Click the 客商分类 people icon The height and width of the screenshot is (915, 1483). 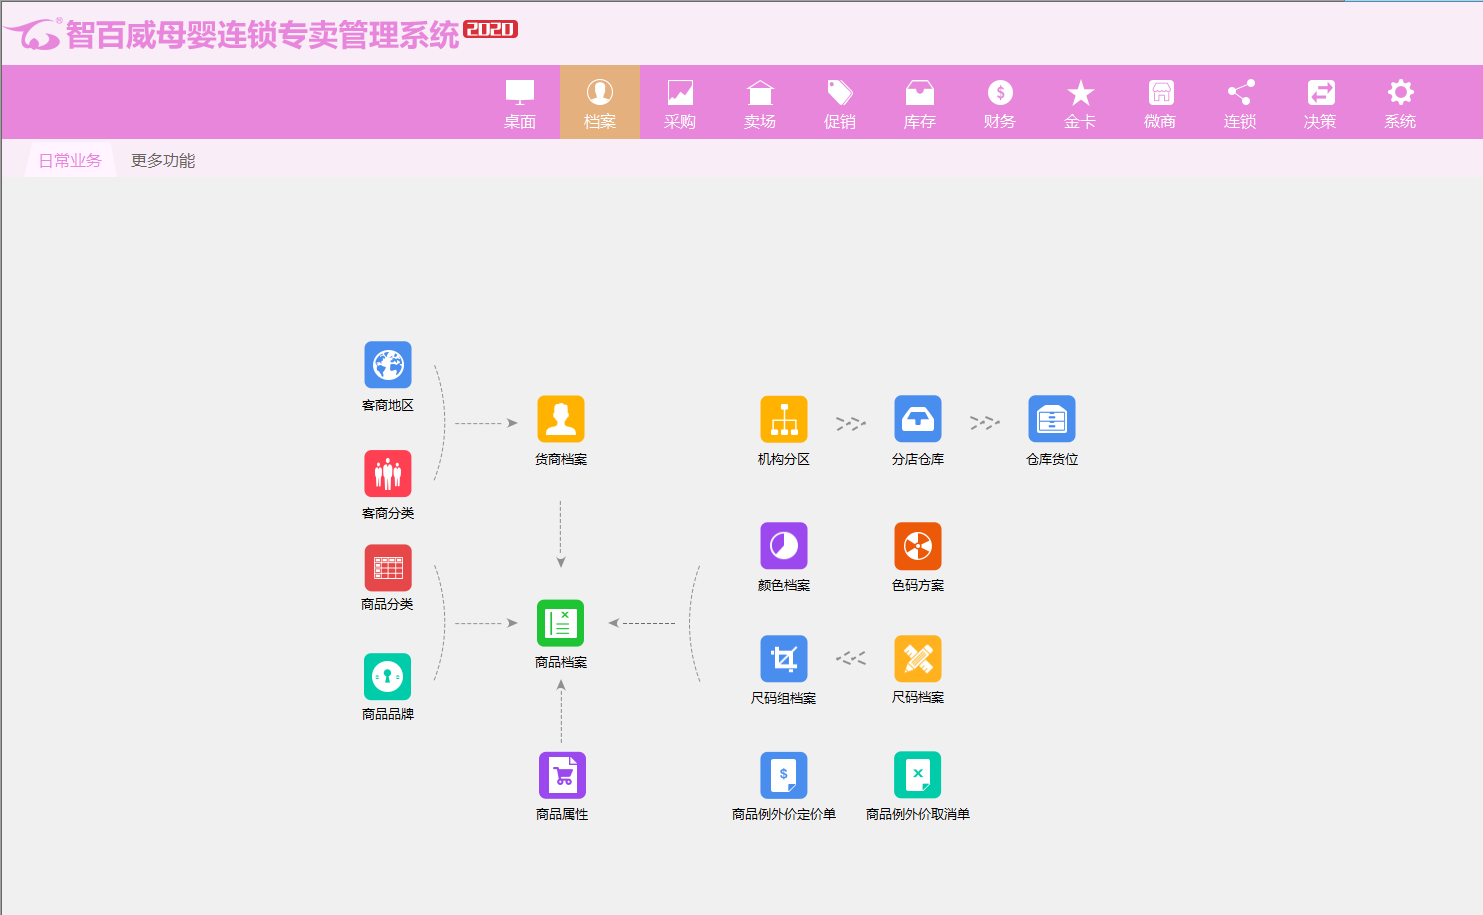pos(387,473)
